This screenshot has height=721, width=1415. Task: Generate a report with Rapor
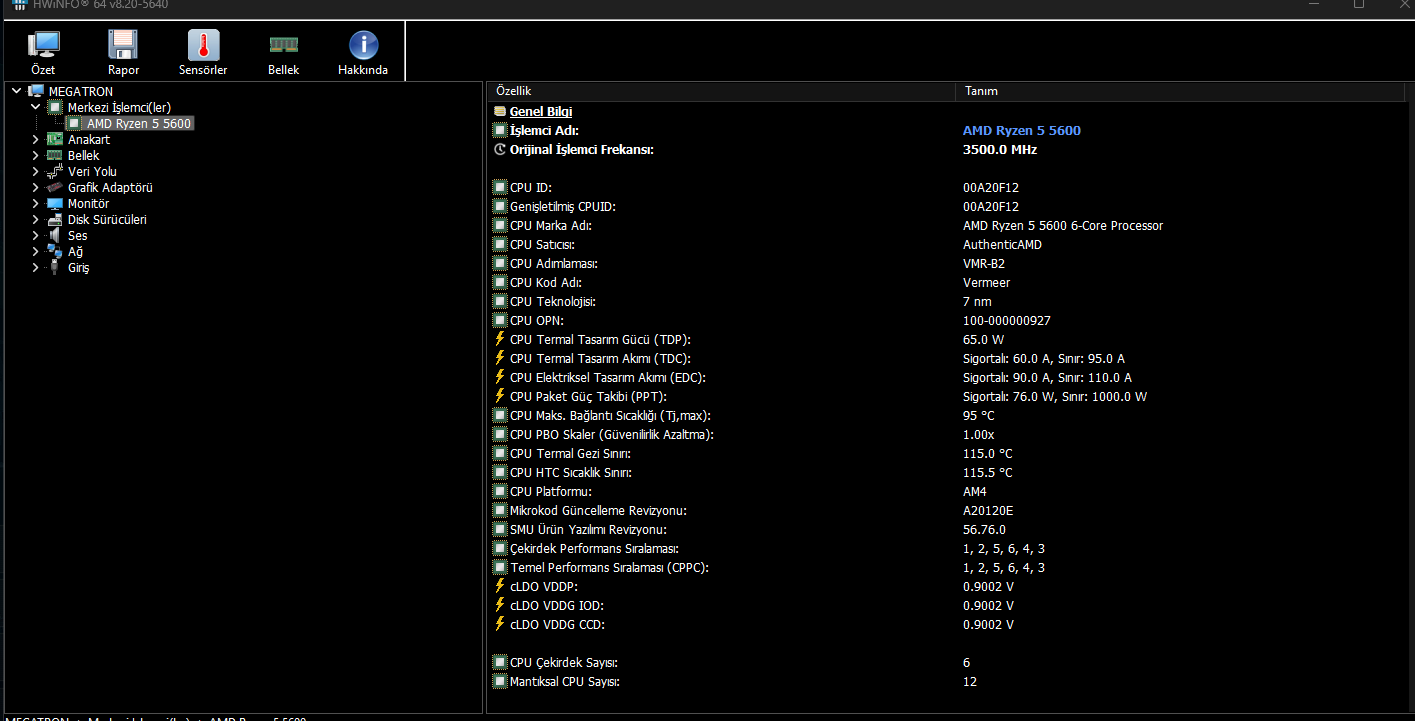(x=123, y=52)
